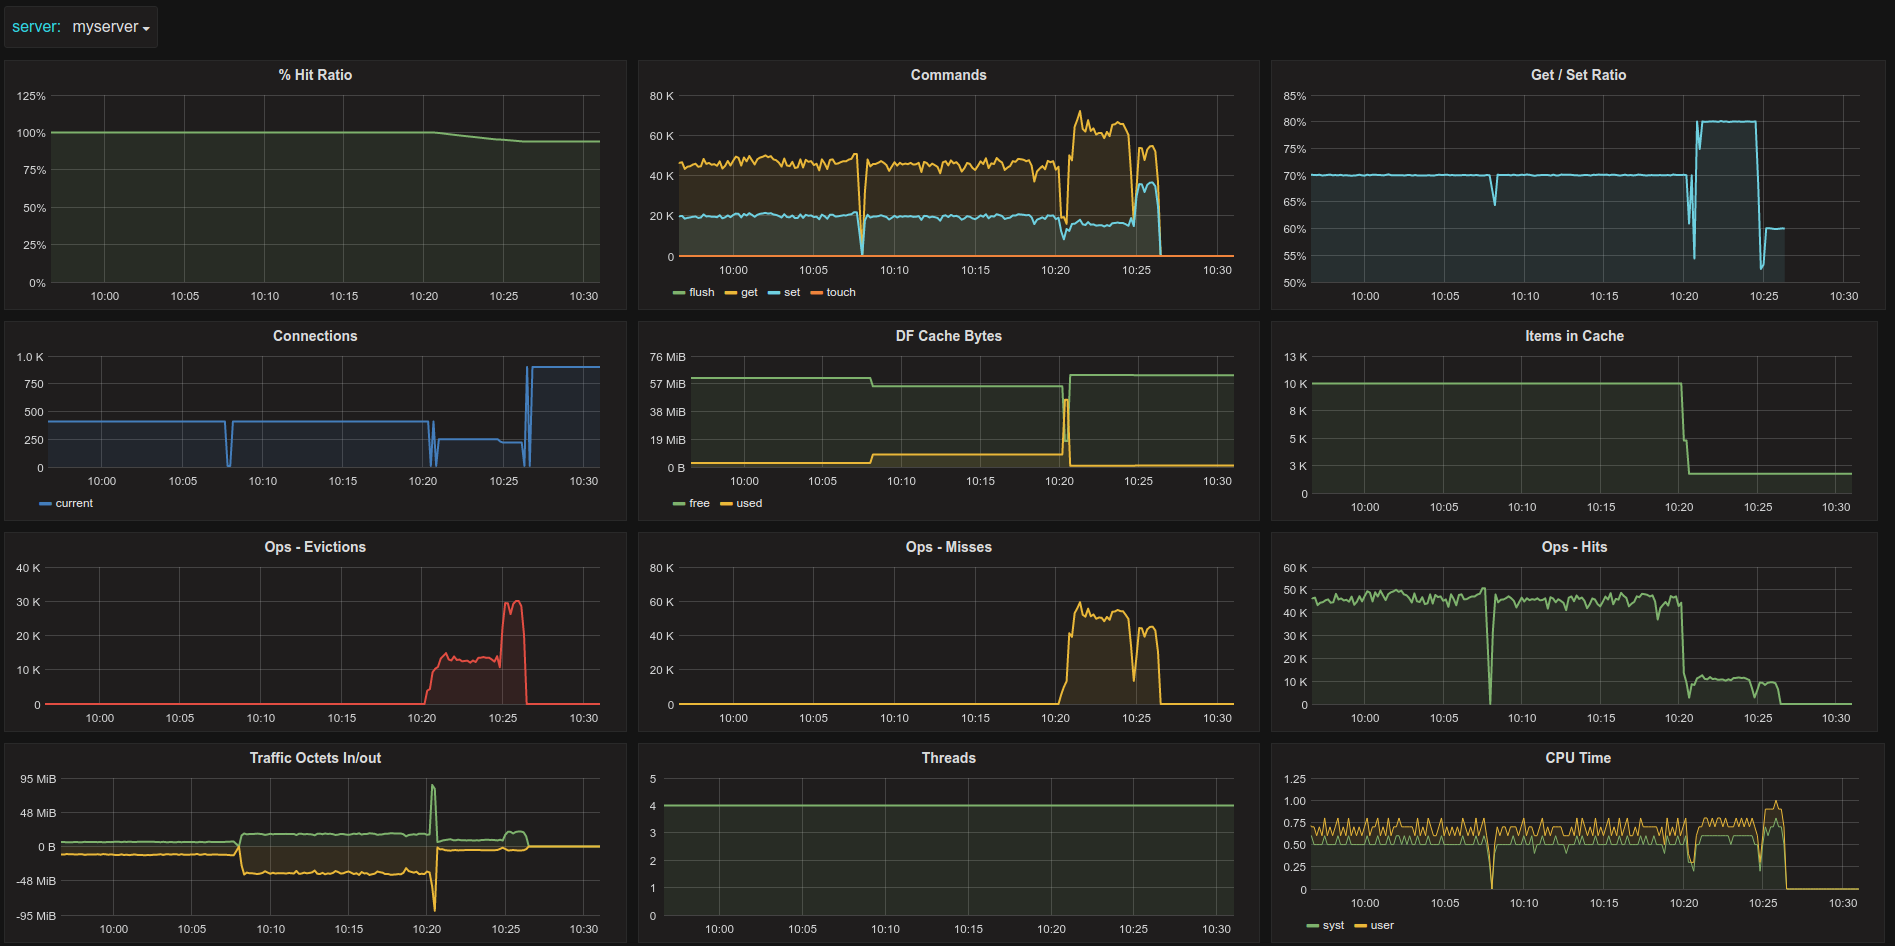
Task: Click the 'server:' variable label
Action: [x=36, y=27]
